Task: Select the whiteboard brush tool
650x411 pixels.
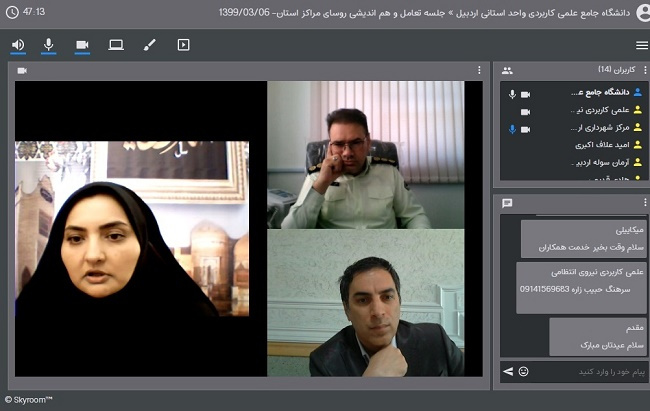Action: coord(150,45)
